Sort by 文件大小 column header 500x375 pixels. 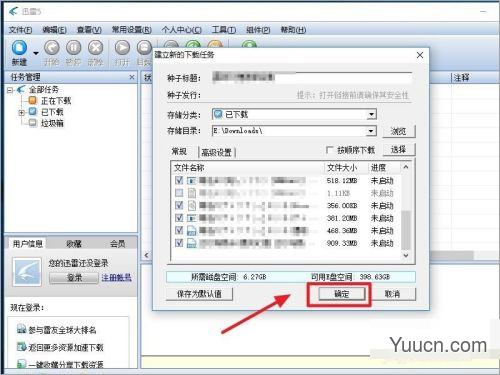[x=346, y=168]
